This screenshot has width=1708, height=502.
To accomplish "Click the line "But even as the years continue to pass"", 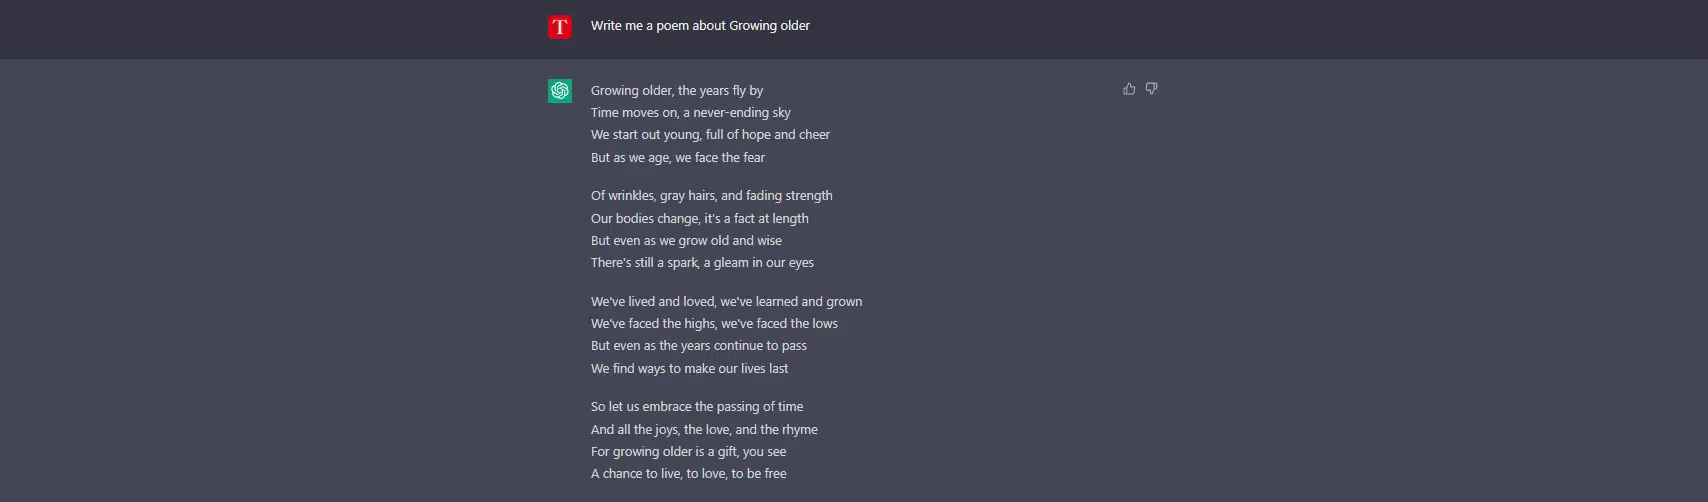I will 698,346.
